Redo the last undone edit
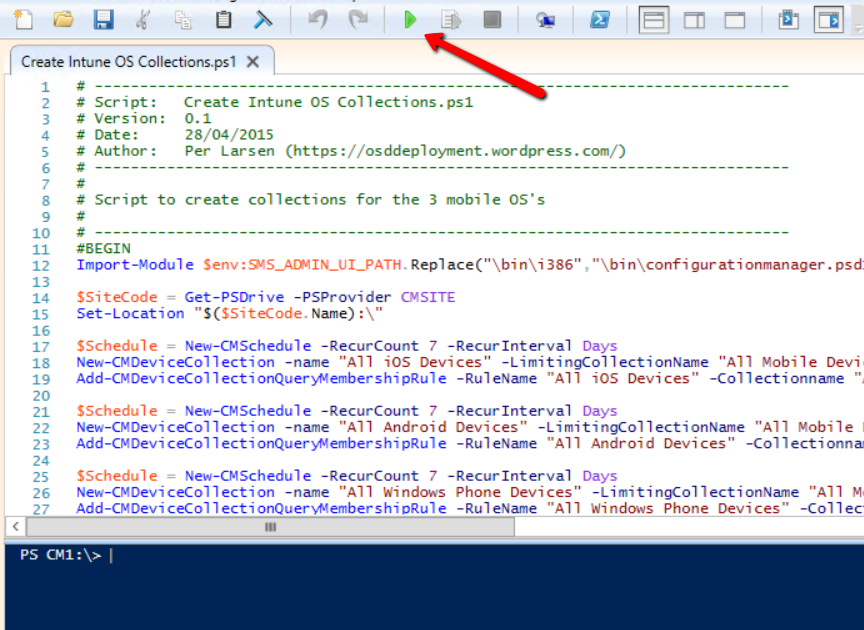Viewport: 864px width, 630px height. pyautogui.click(x=358, y=19)
